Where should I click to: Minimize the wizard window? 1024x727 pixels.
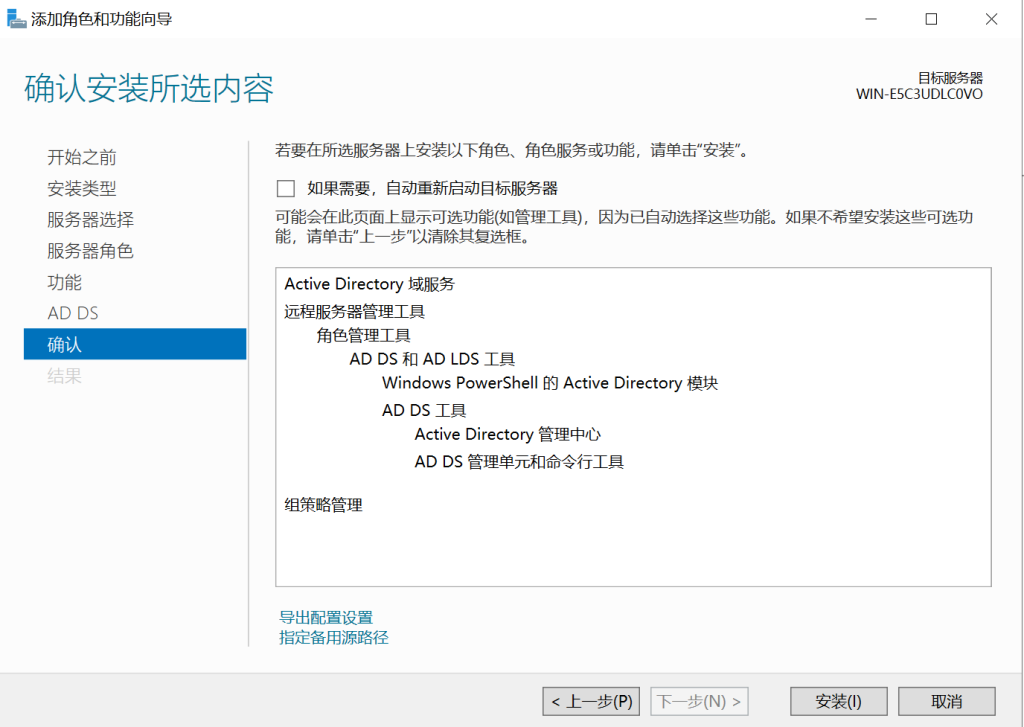(x=872, y=19)
